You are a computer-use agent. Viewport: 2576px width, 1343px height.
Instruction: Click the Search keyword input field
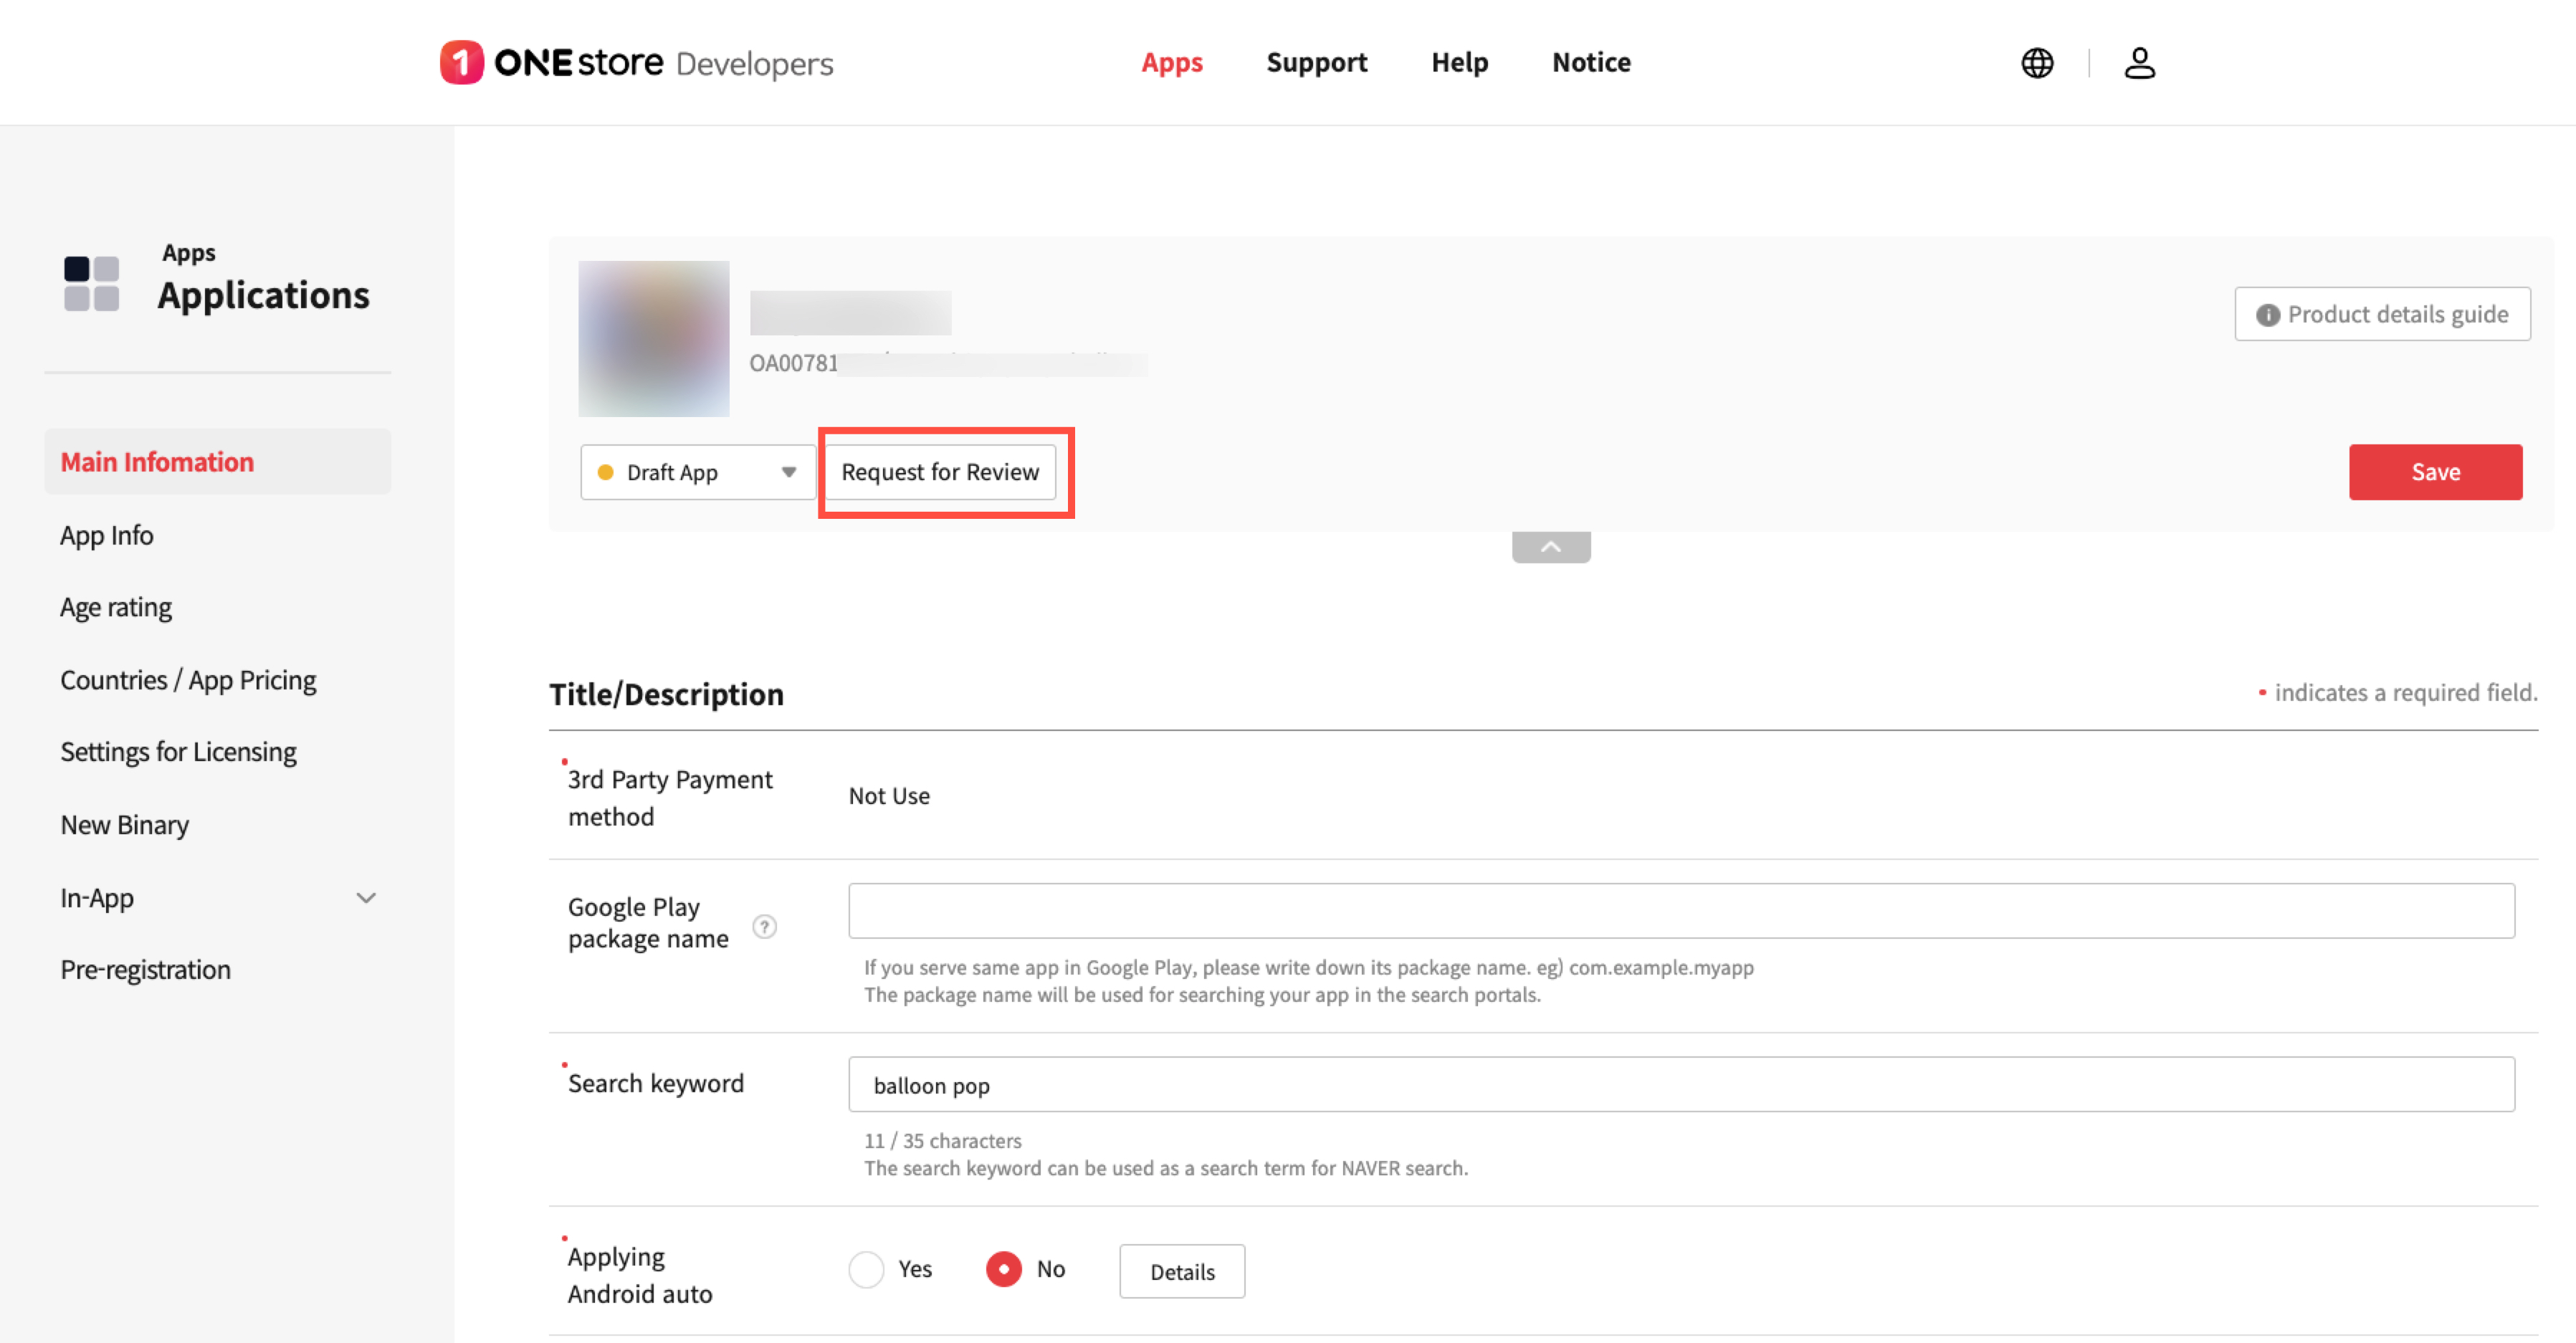point(1680,1084)
